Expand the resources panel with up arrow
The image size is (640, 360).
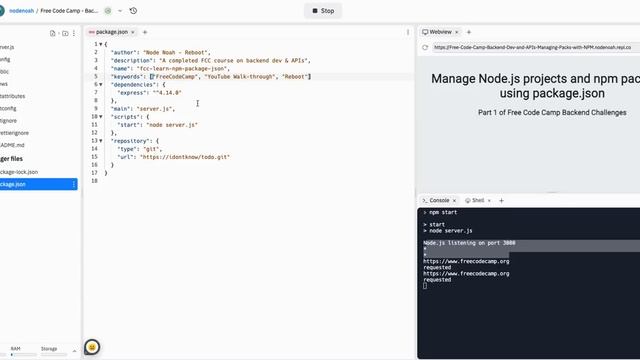click(74, 351)
